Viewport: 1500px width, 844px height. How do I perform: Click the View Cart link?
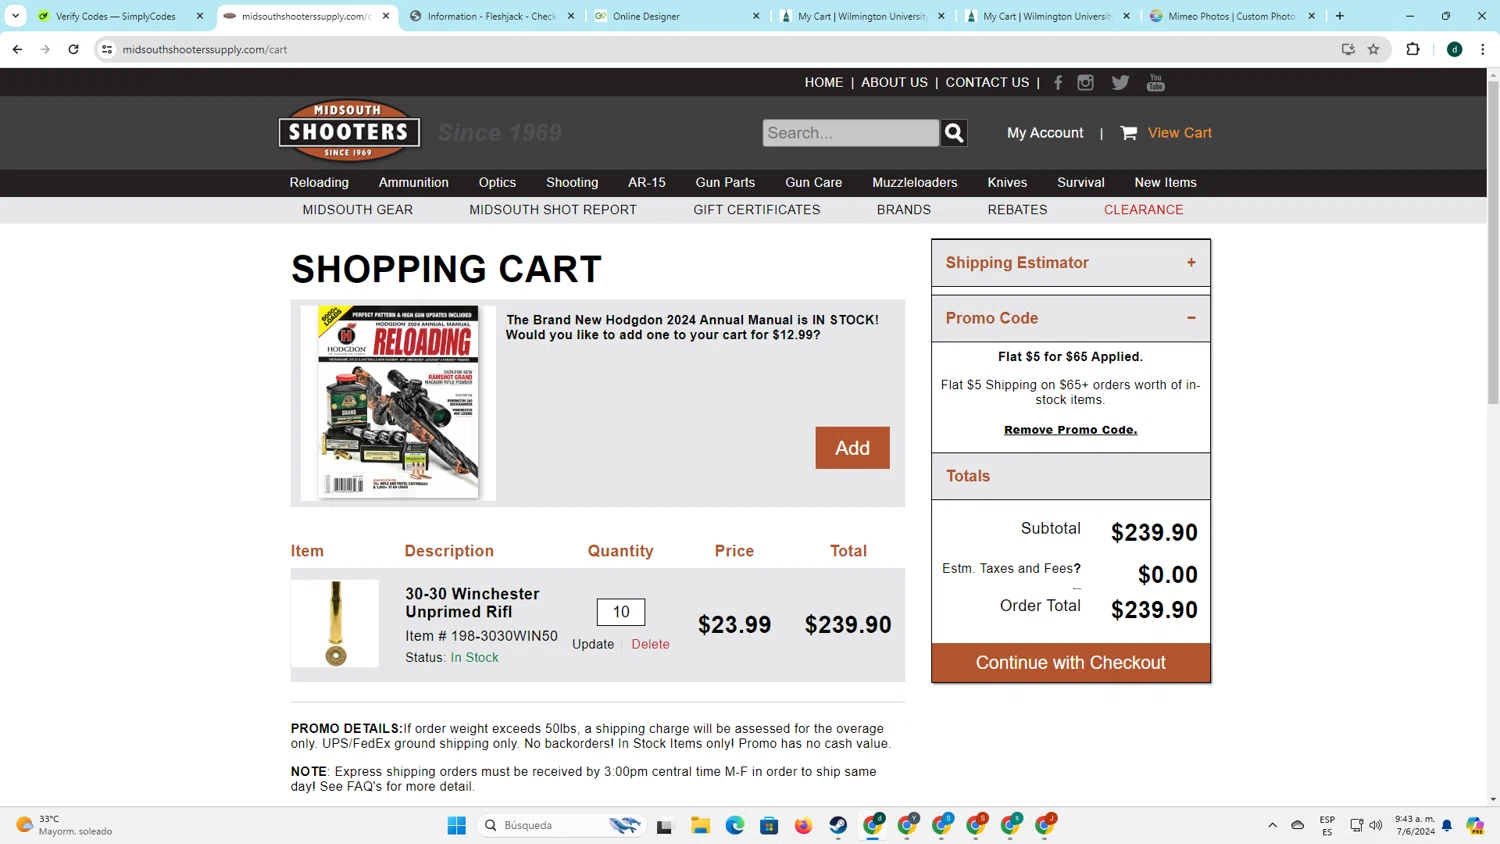(x=1179, y=133)
